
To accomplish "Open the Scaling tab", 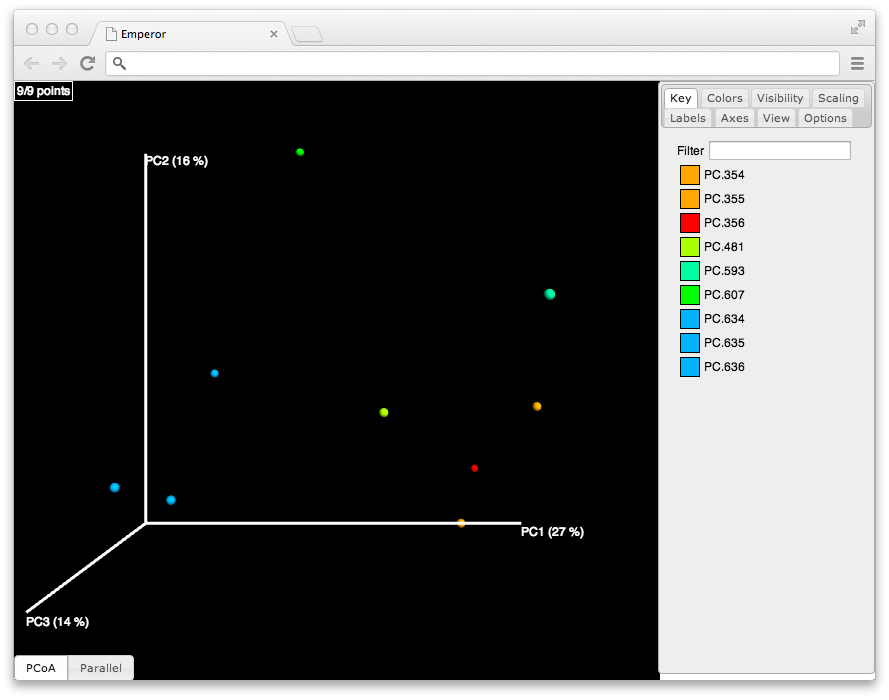I will click(x=838, y=98).
